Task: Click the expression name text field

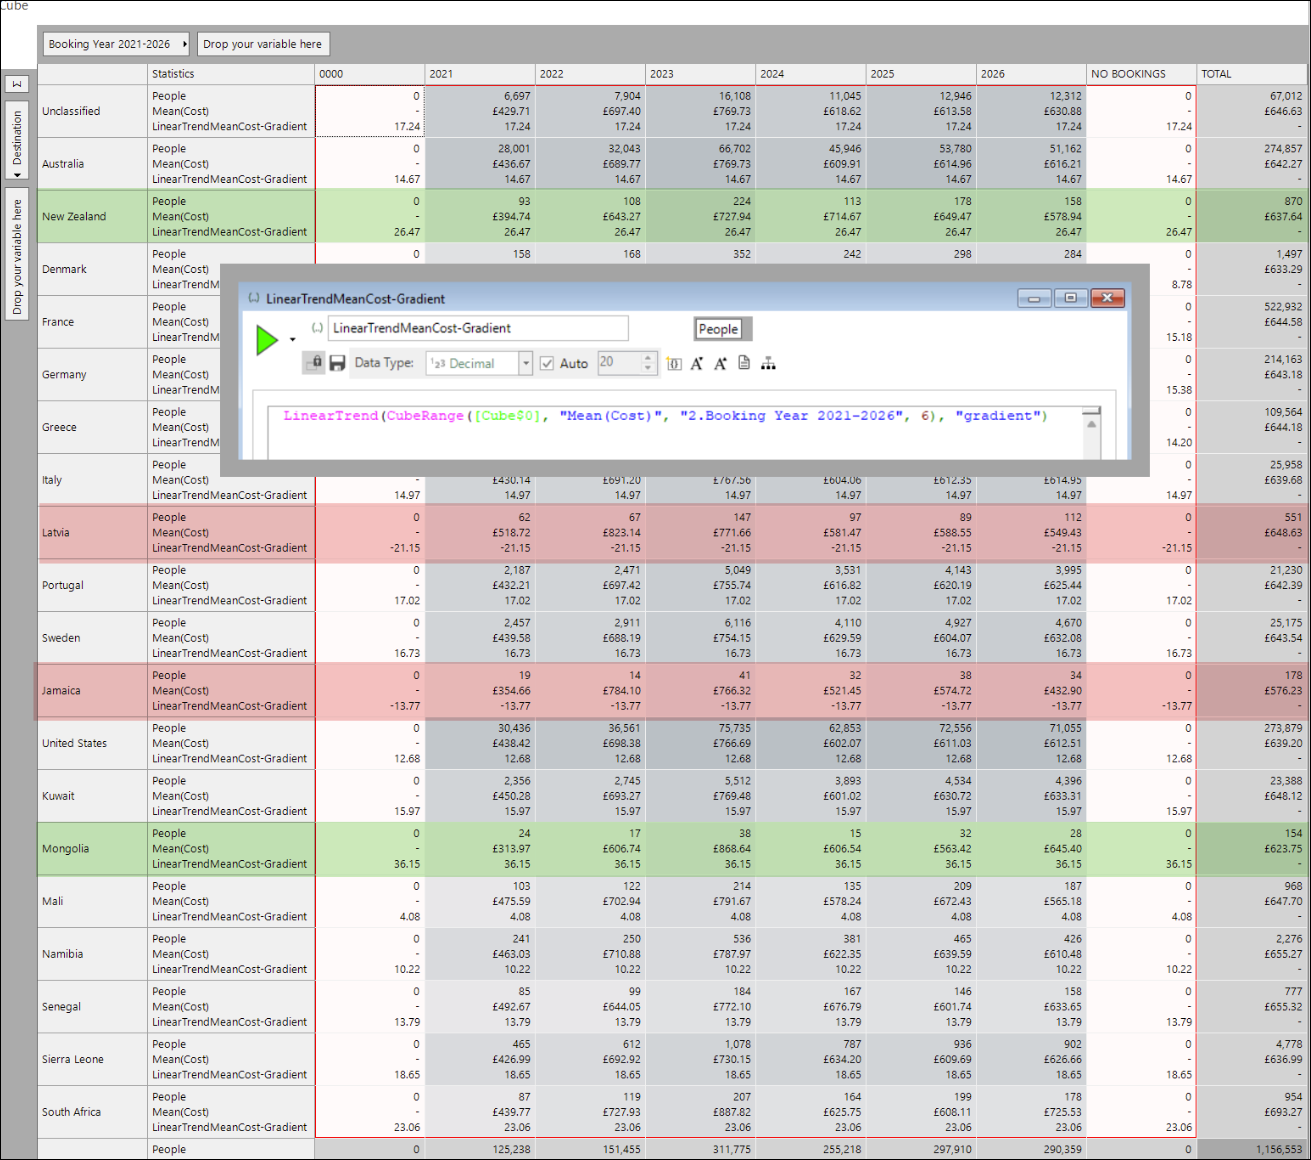Action: [x=478, y=328]
